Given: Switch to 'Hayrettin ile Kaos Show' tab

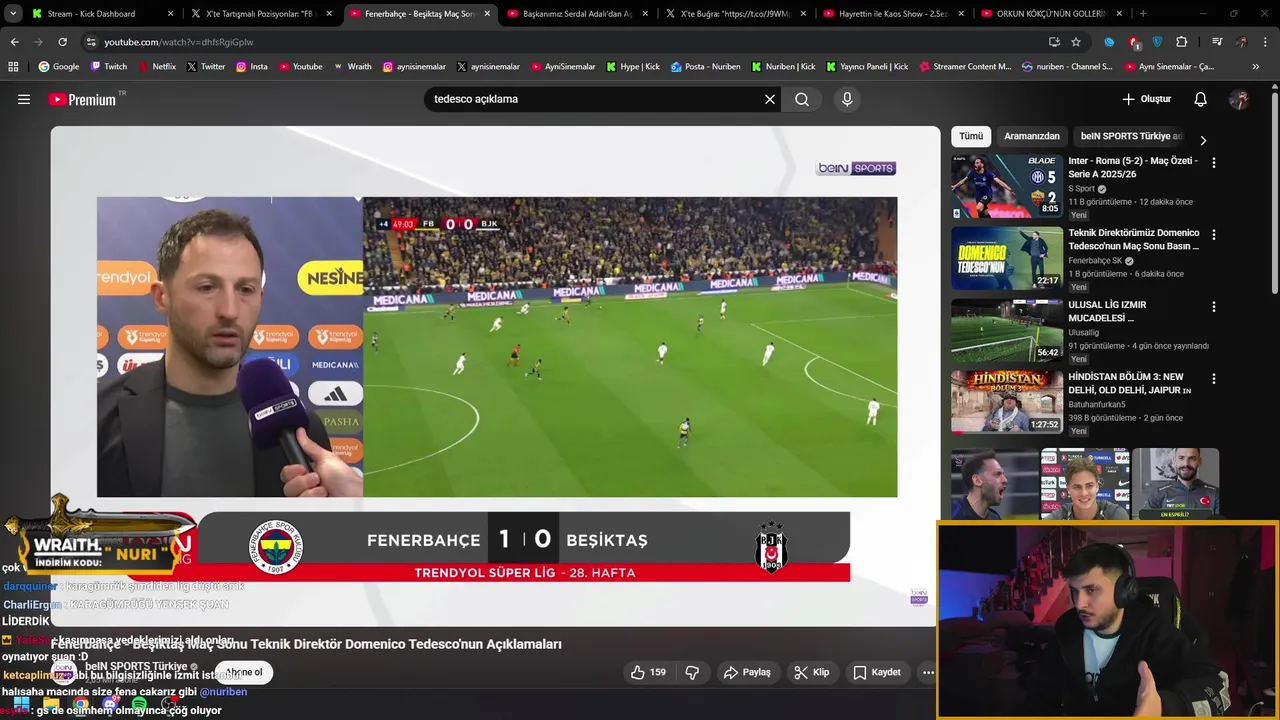Looking at the screenshot, I should [892, 14].
